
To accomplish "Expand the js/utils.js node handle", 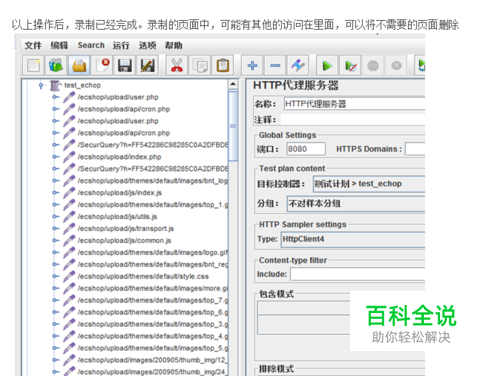I will (x=56, y=216).
